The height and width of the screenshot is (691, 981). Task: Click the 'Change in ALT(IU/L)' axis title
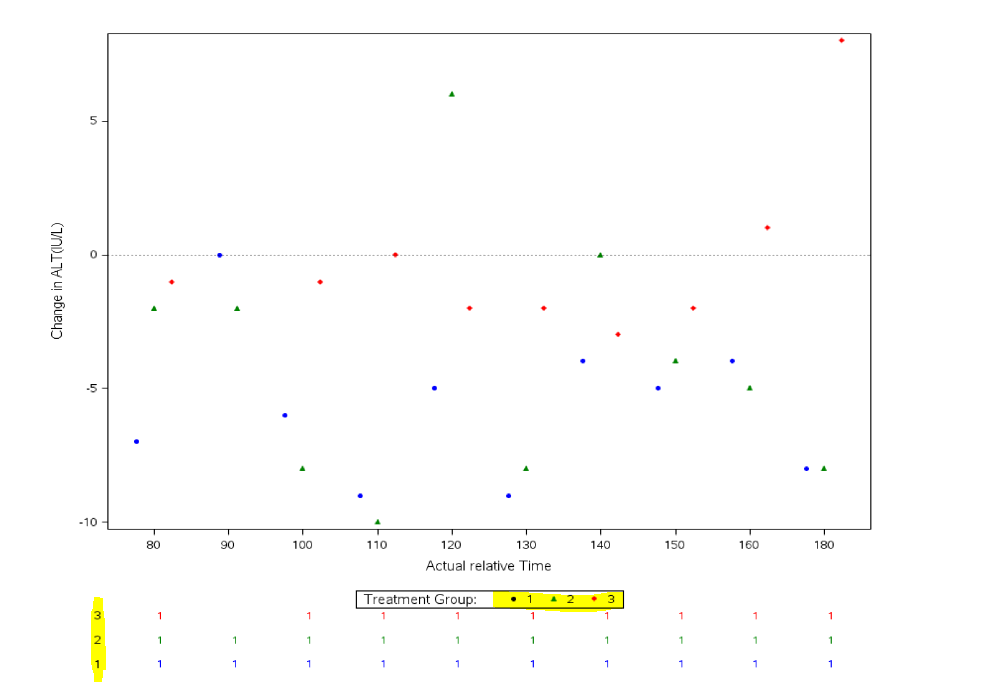pyautogui.click(x=57, y=281)
